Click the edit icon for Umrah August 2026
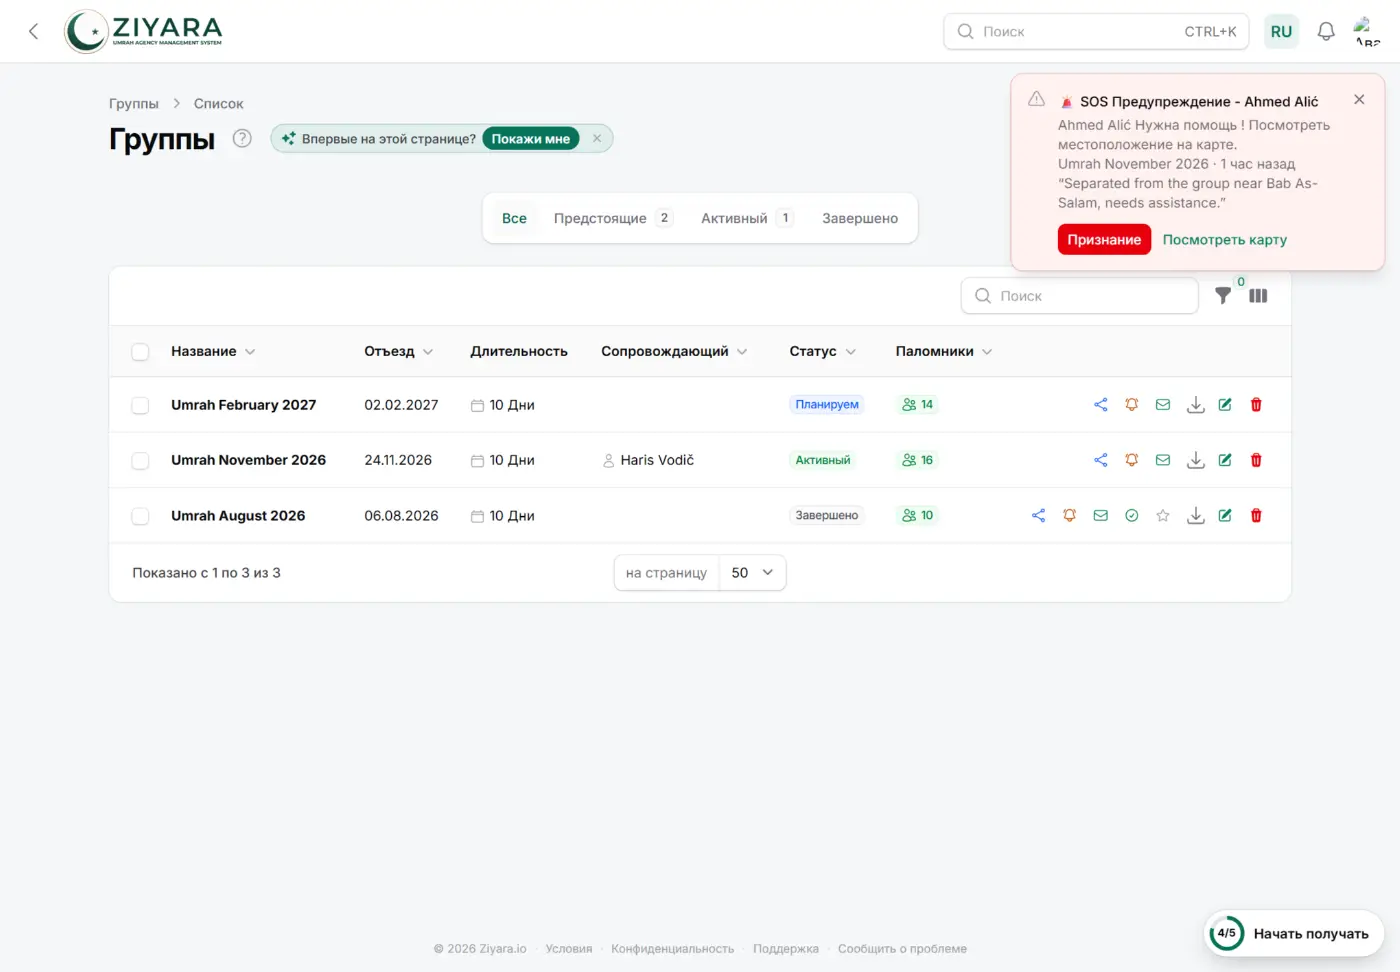Screen dimensions: 1400x972 click(1225, 516)
